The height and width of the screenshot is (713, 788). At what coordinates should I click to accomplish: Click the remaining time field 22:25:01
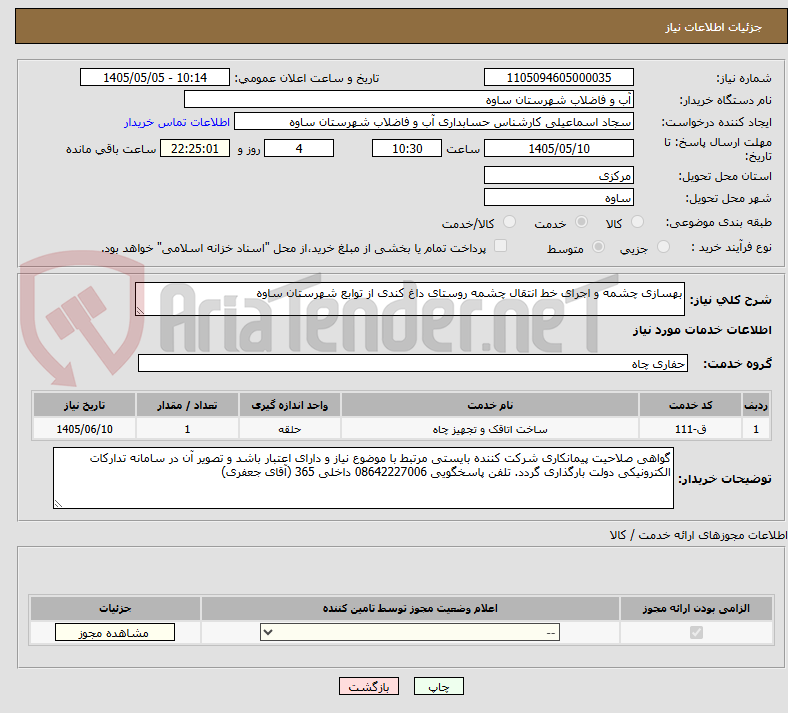(195, 148)
